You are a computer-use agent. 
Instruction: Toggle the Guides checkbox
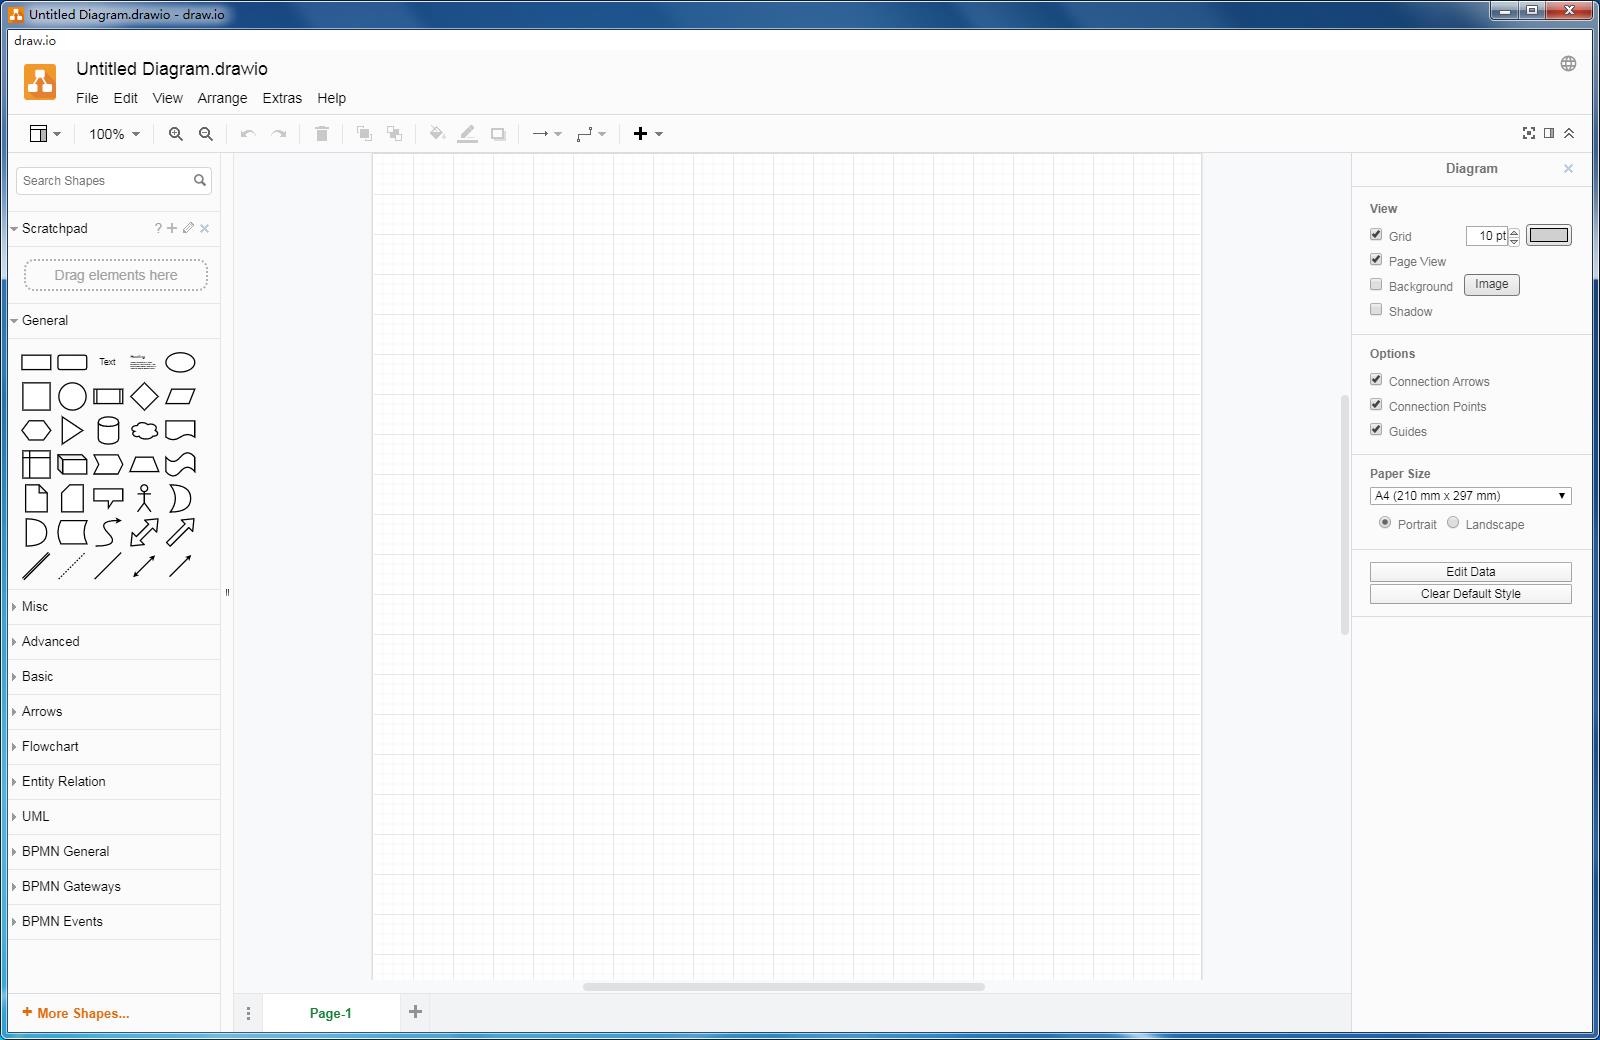[x=1376, y=429]
